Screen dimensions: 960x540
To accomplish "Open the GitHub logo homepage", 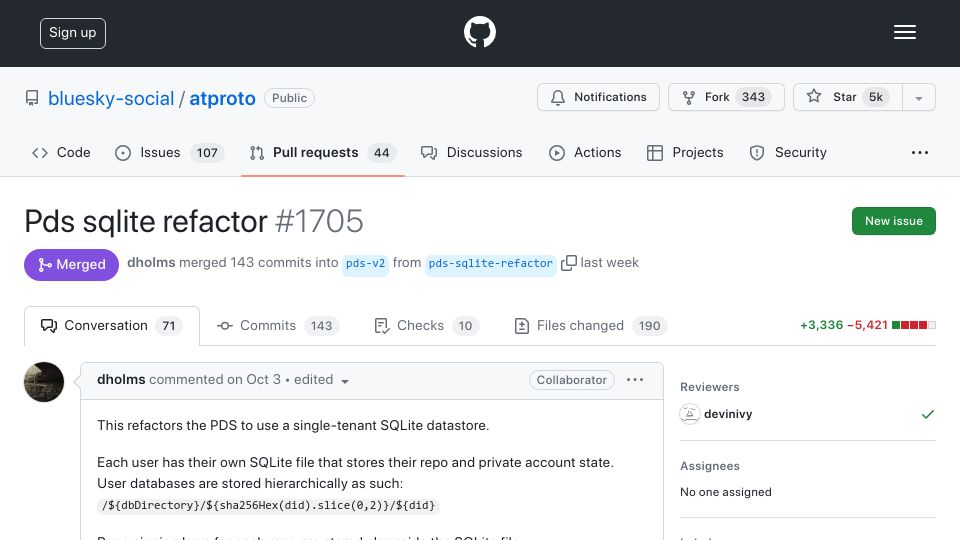I will click(x=479, y=32).
